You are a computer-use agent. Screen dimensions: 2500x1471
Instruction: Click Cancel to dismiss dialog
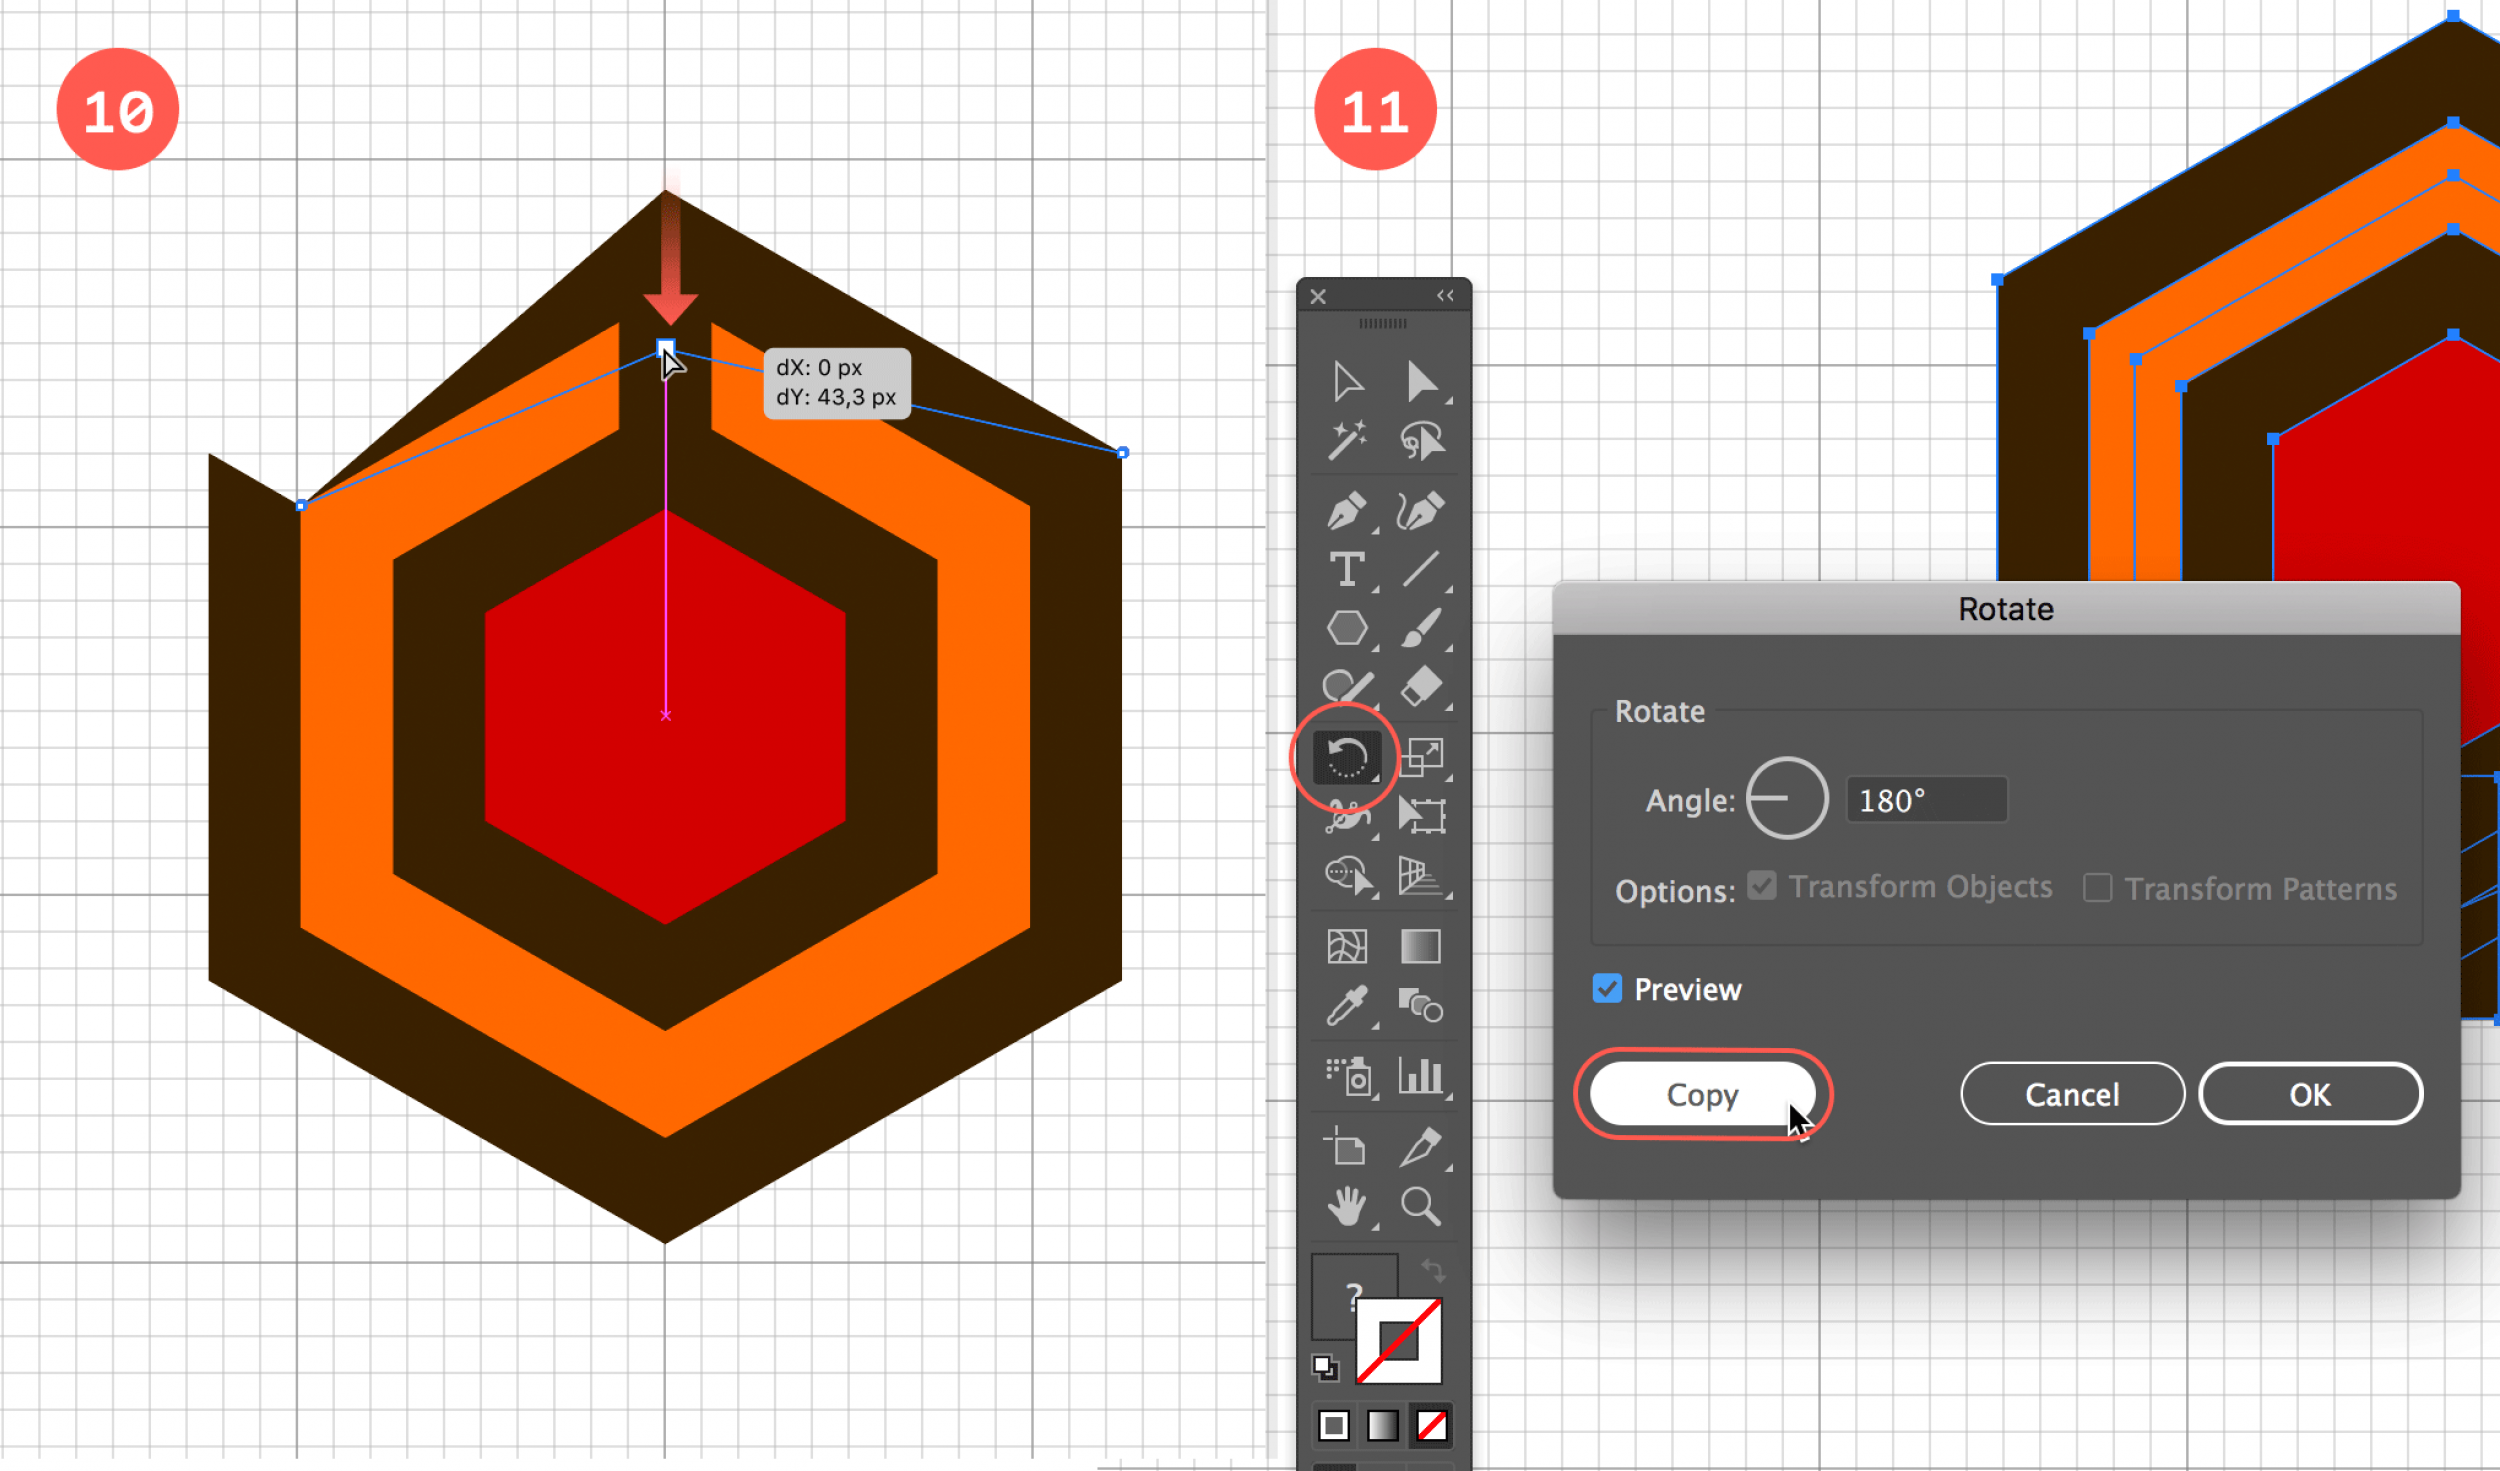coord(2071,1093)
